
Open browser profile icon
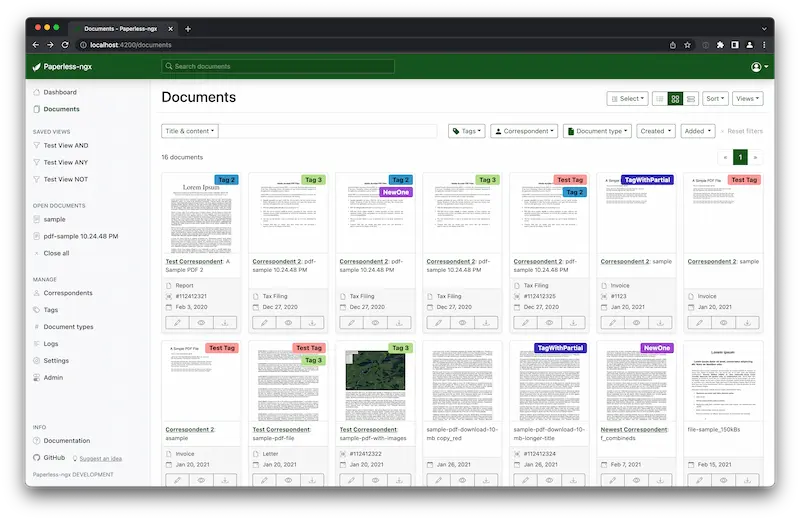point(749,45)
